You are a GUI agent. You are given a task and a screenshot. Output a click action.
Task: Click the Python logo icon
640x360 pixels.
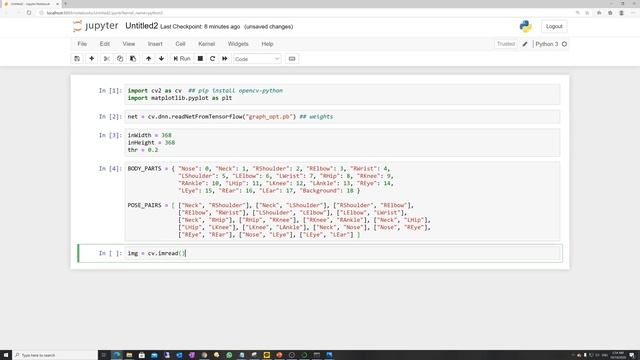tap(525, 27)
